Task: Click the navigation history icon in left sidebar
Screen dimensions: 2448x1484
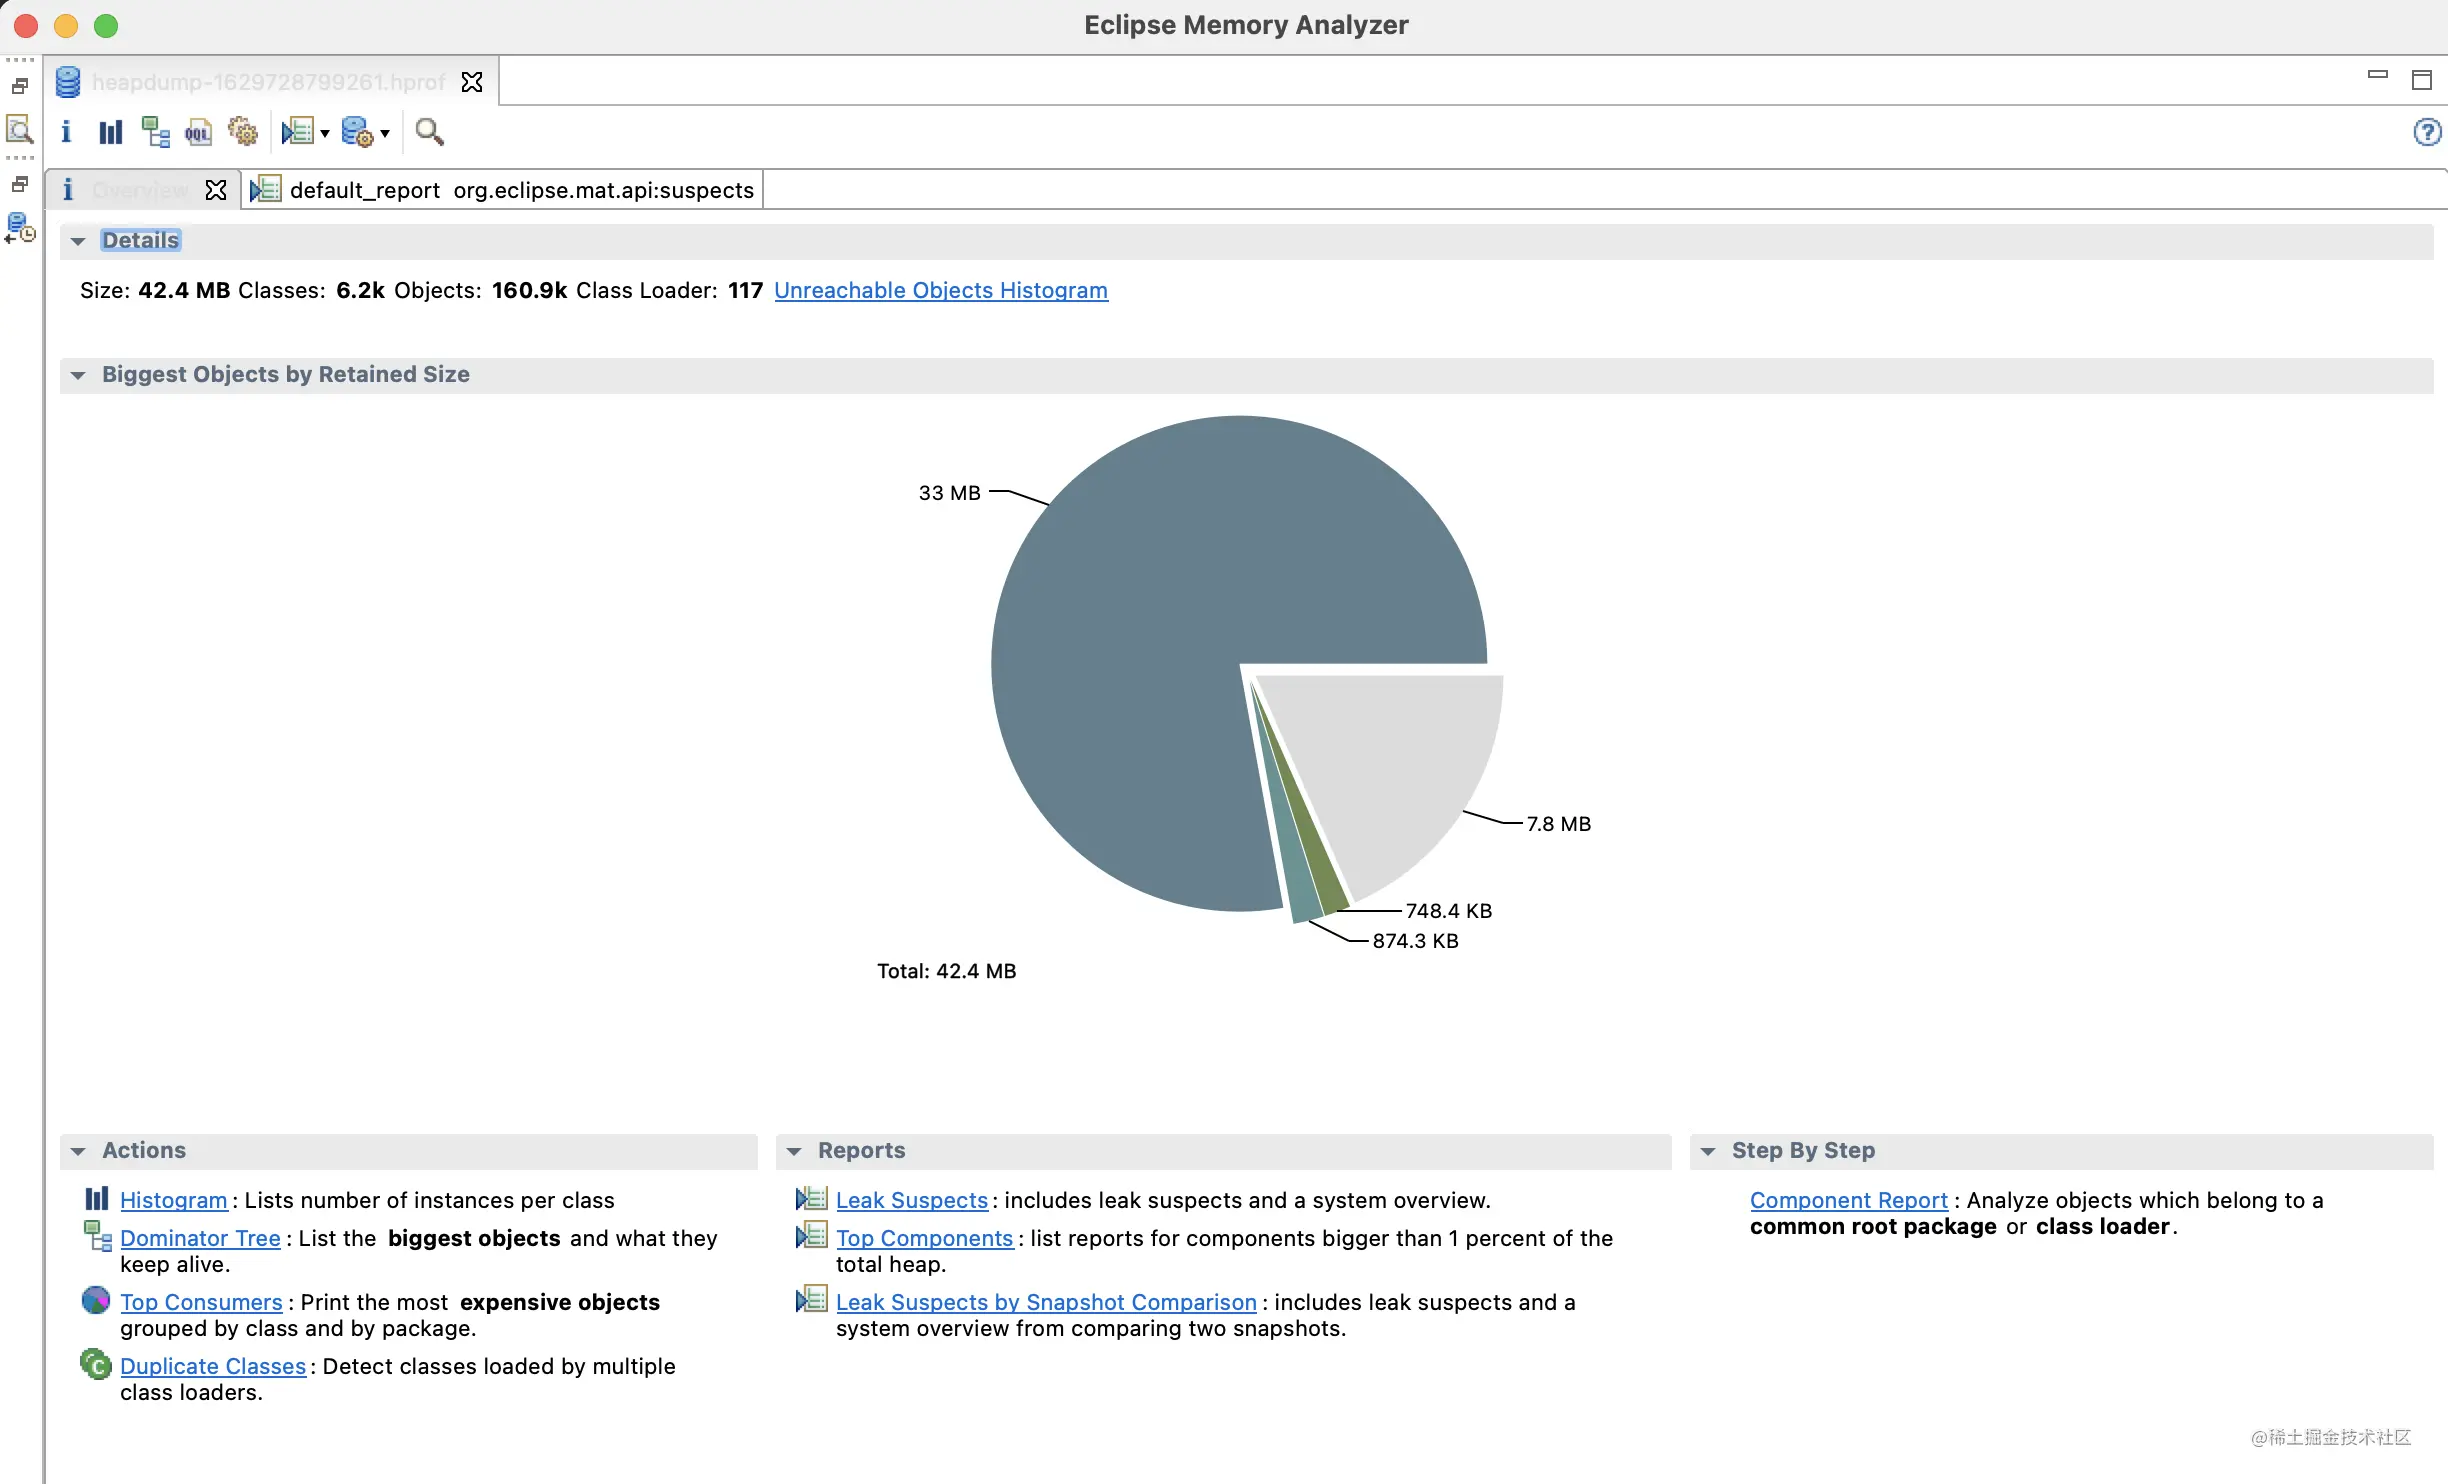Action: tap(20, 229)
